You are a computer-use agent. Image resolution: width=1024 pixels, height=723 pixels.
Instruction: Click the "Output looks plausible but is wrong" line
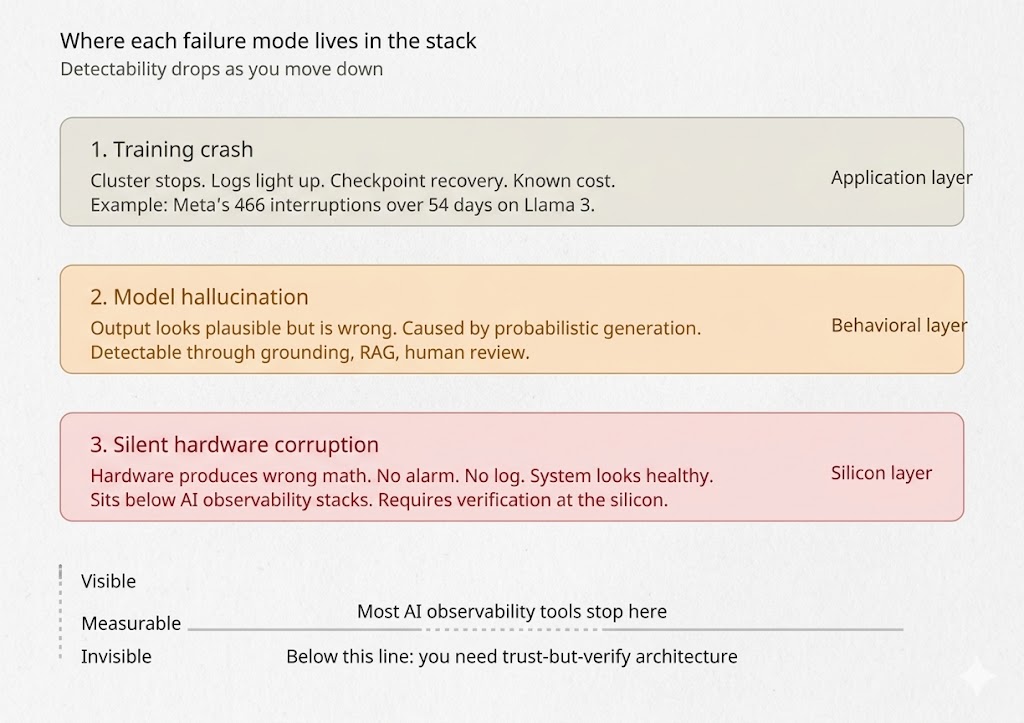(395, 328)
